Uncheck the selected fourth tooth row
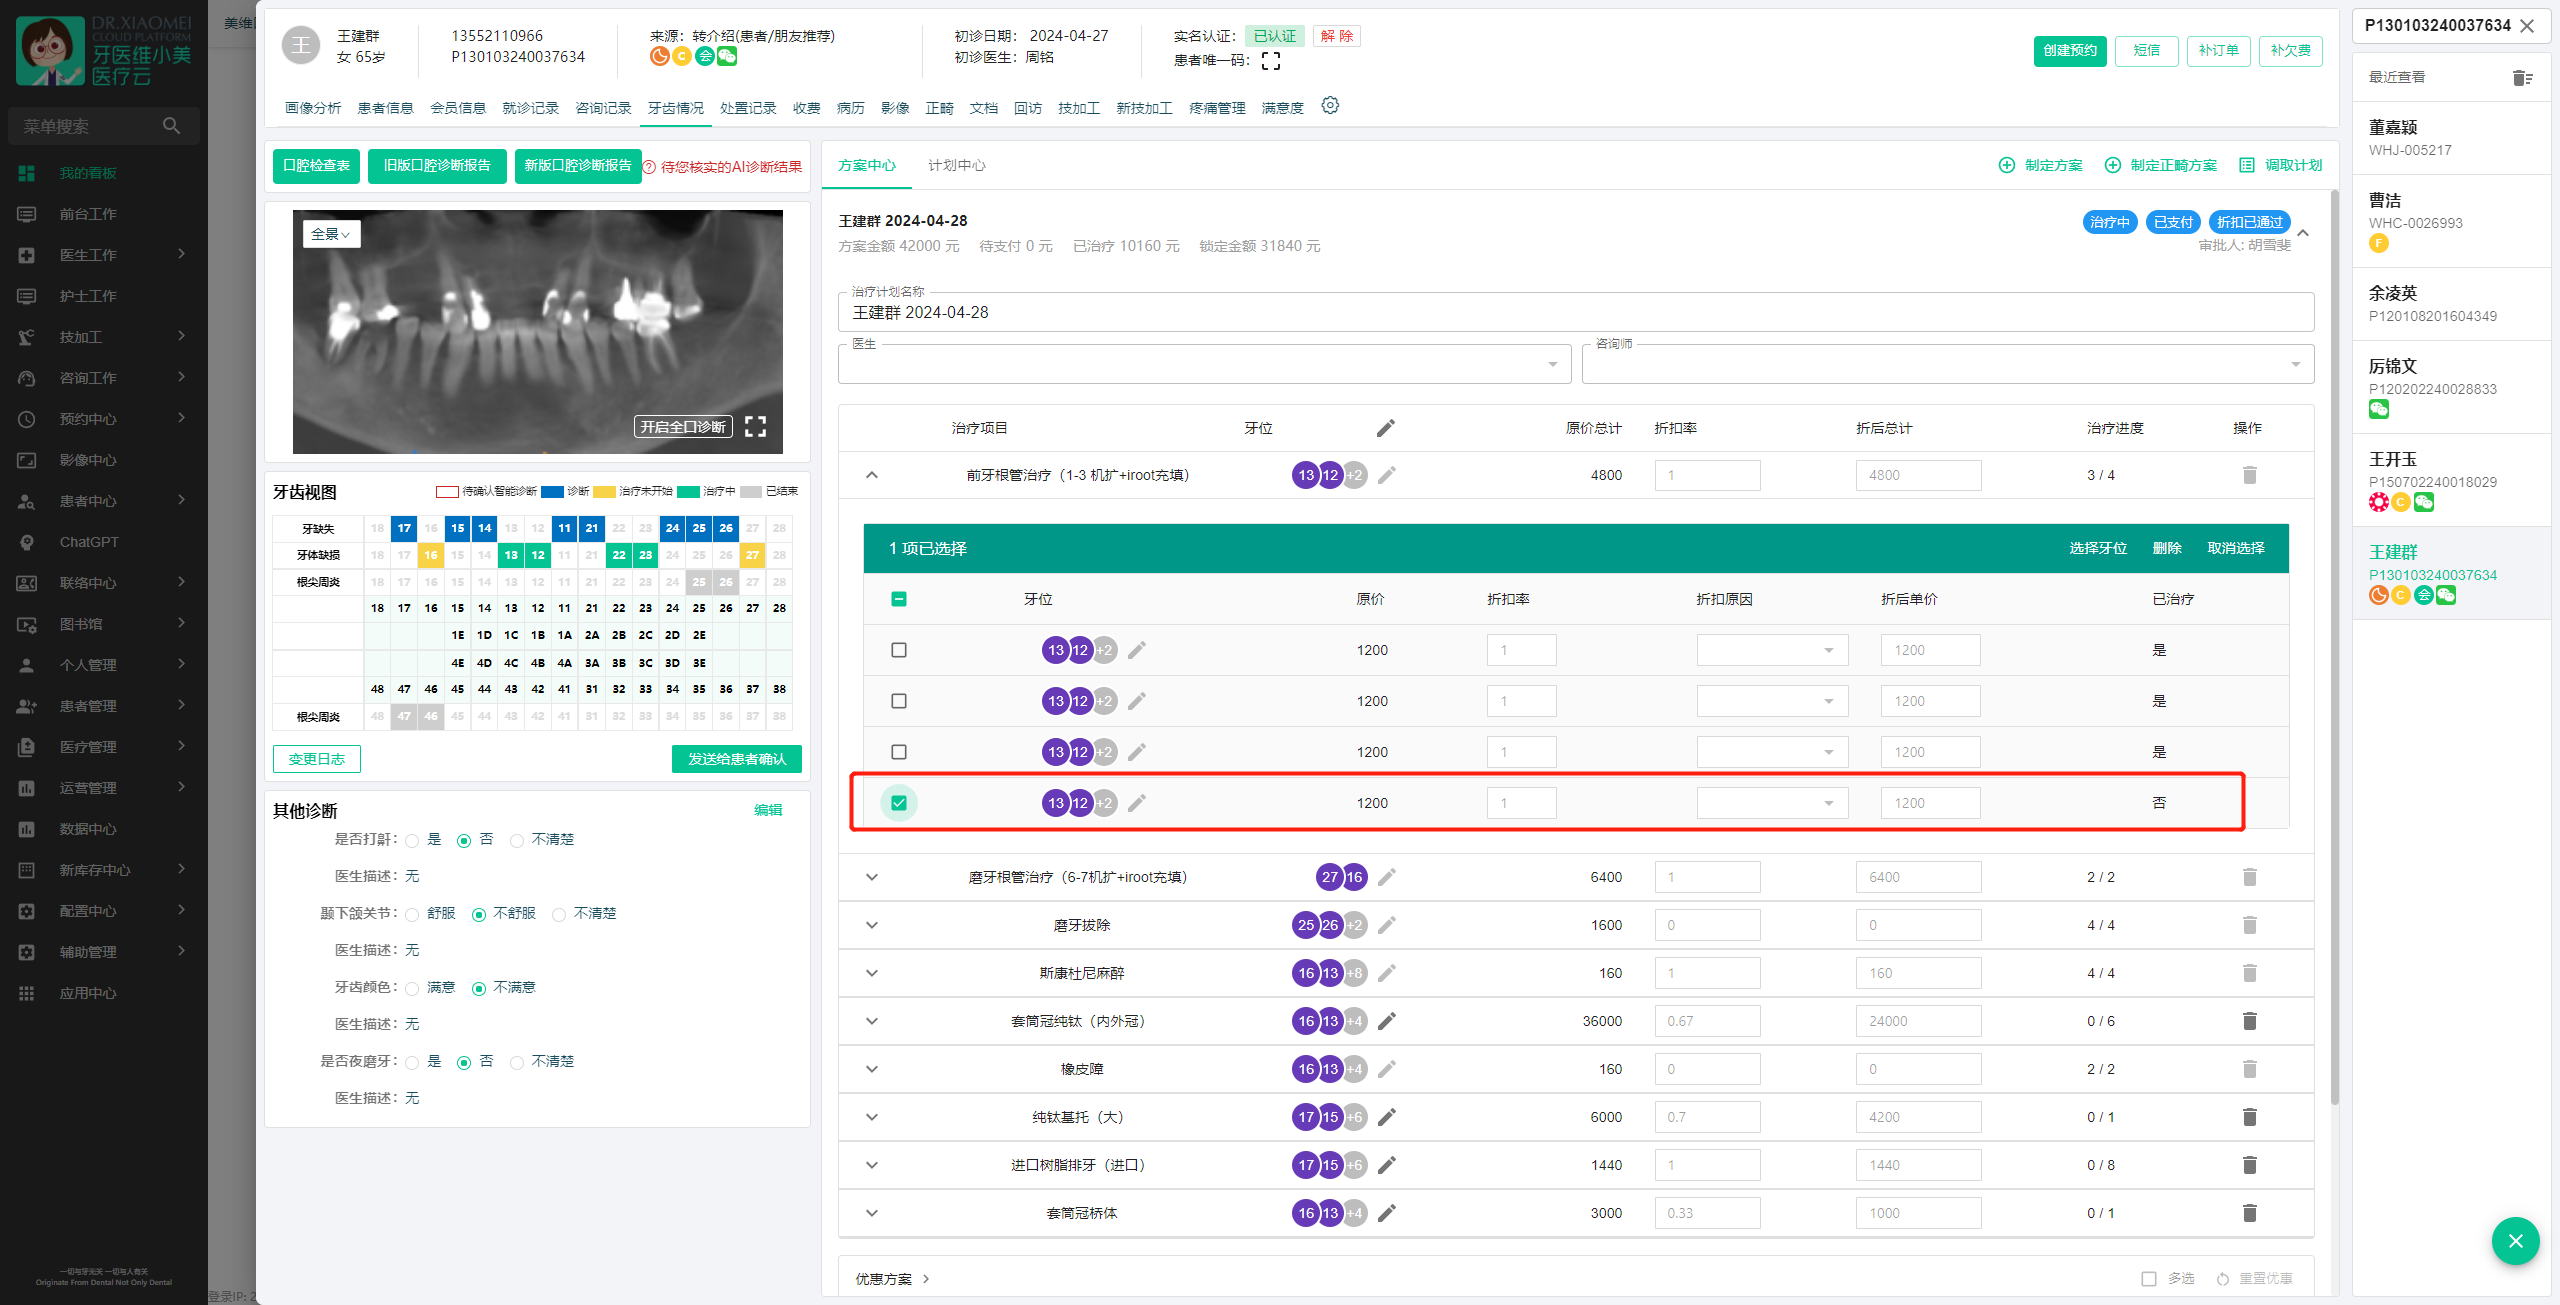 tap(899, 803)
